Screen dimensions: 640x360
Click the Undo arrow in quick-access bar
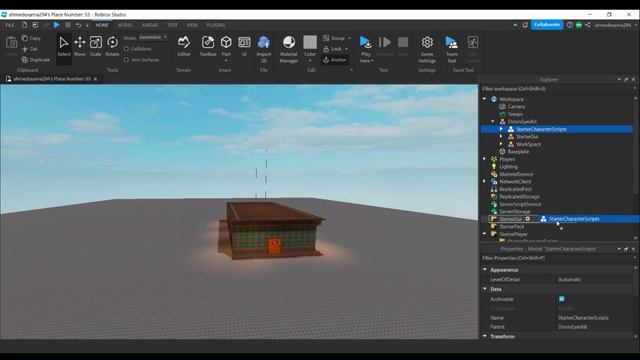click(x=78, y=25)
